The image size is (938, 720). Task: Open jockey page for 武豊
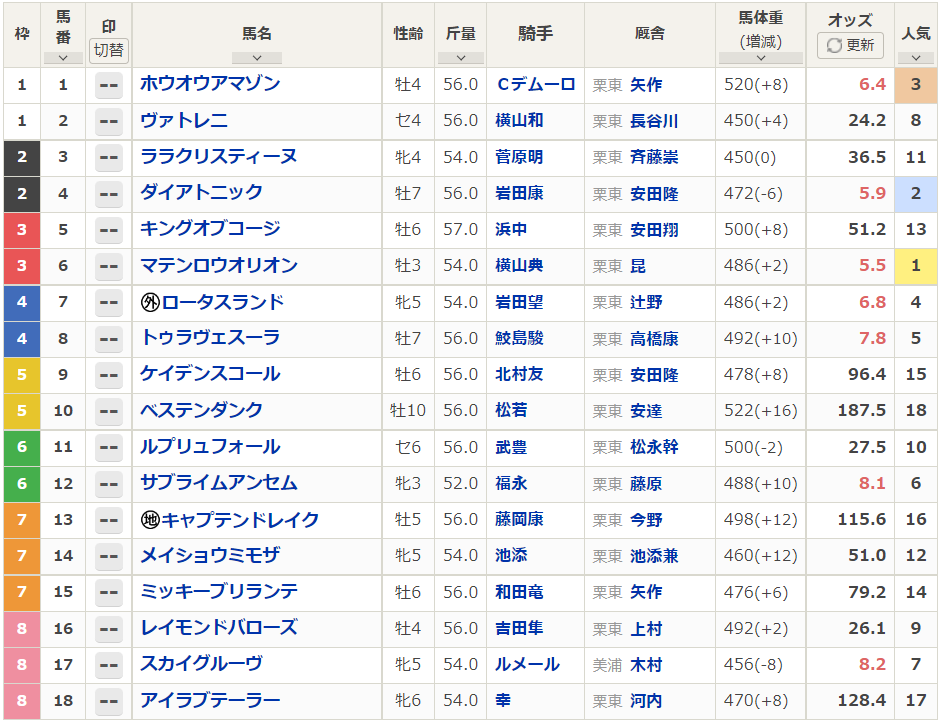click(x=511, y=447)
